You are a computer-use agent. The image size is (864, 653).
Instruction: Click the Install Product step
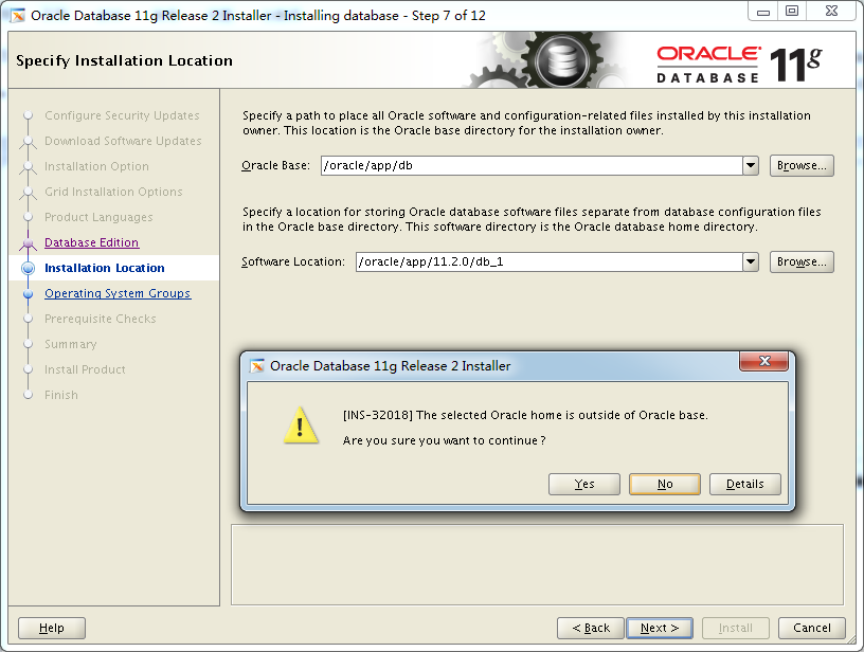pyautogui.click(x=85, y=370)
